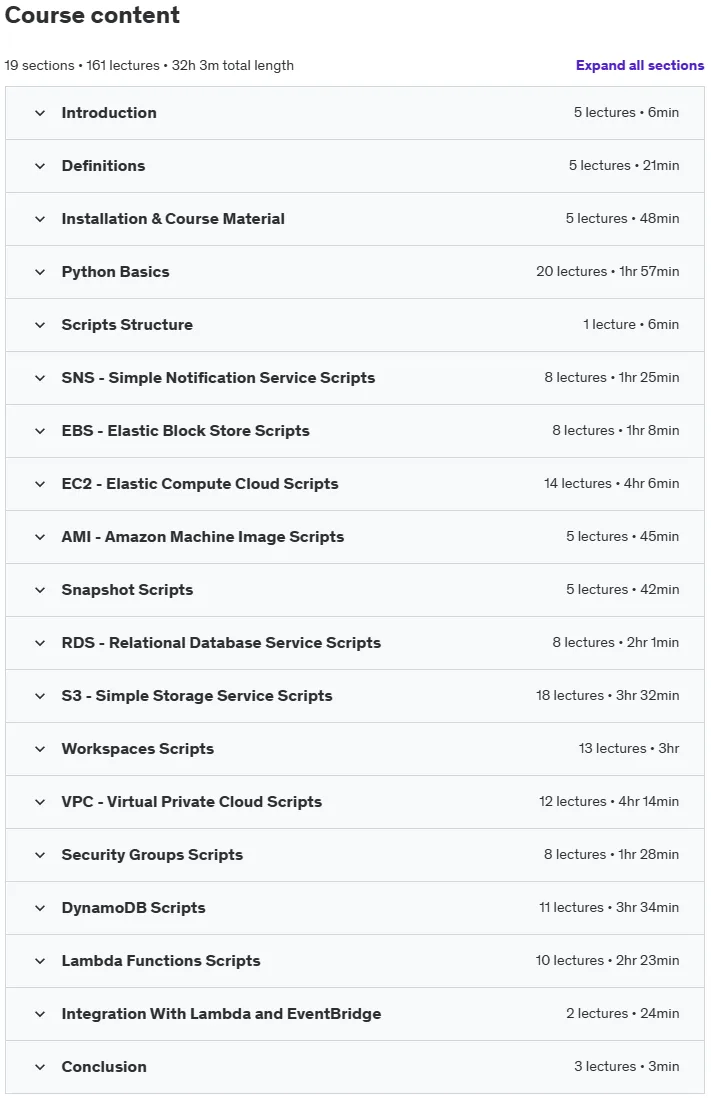Expand SNS Simple Notification Service chevron
The height and width of the screenshot is (1098, 711).
point(40,377)
